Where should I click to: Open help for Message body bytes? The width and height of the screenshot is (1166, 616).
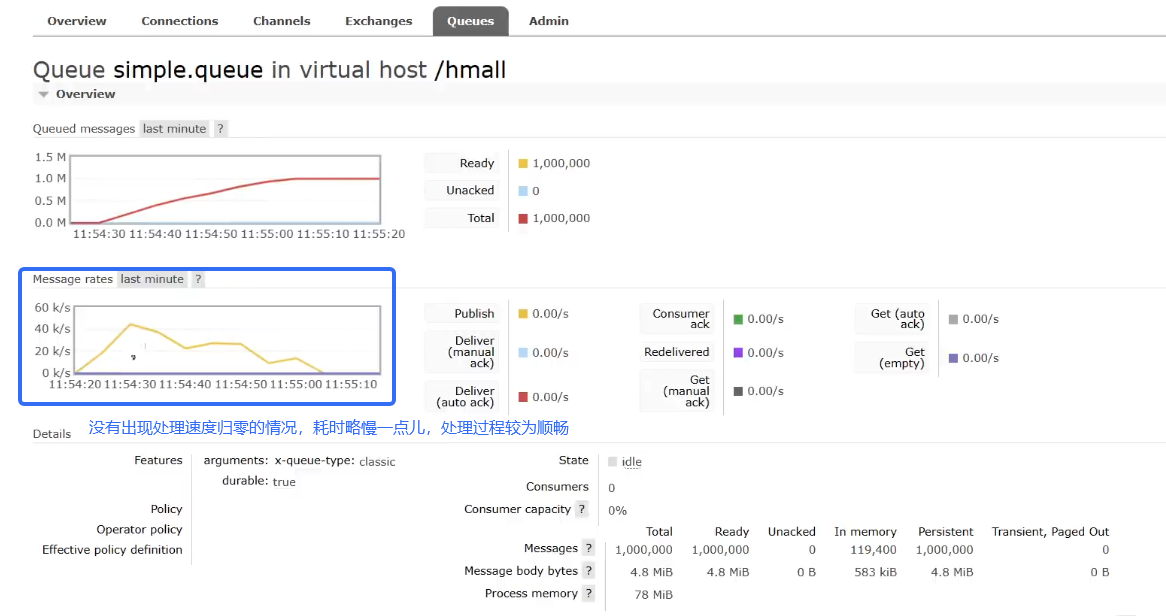[589, 571]
